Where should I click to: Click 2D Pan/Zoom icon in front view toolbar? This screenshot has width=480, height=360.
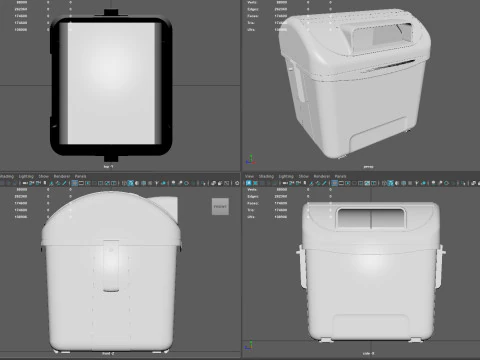tap(58, 183)
